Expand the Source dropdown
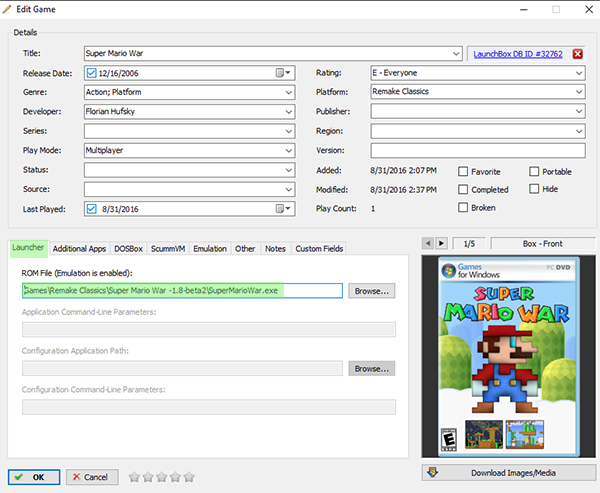Viewport: 600px width, 493px height. pos(289,189)
